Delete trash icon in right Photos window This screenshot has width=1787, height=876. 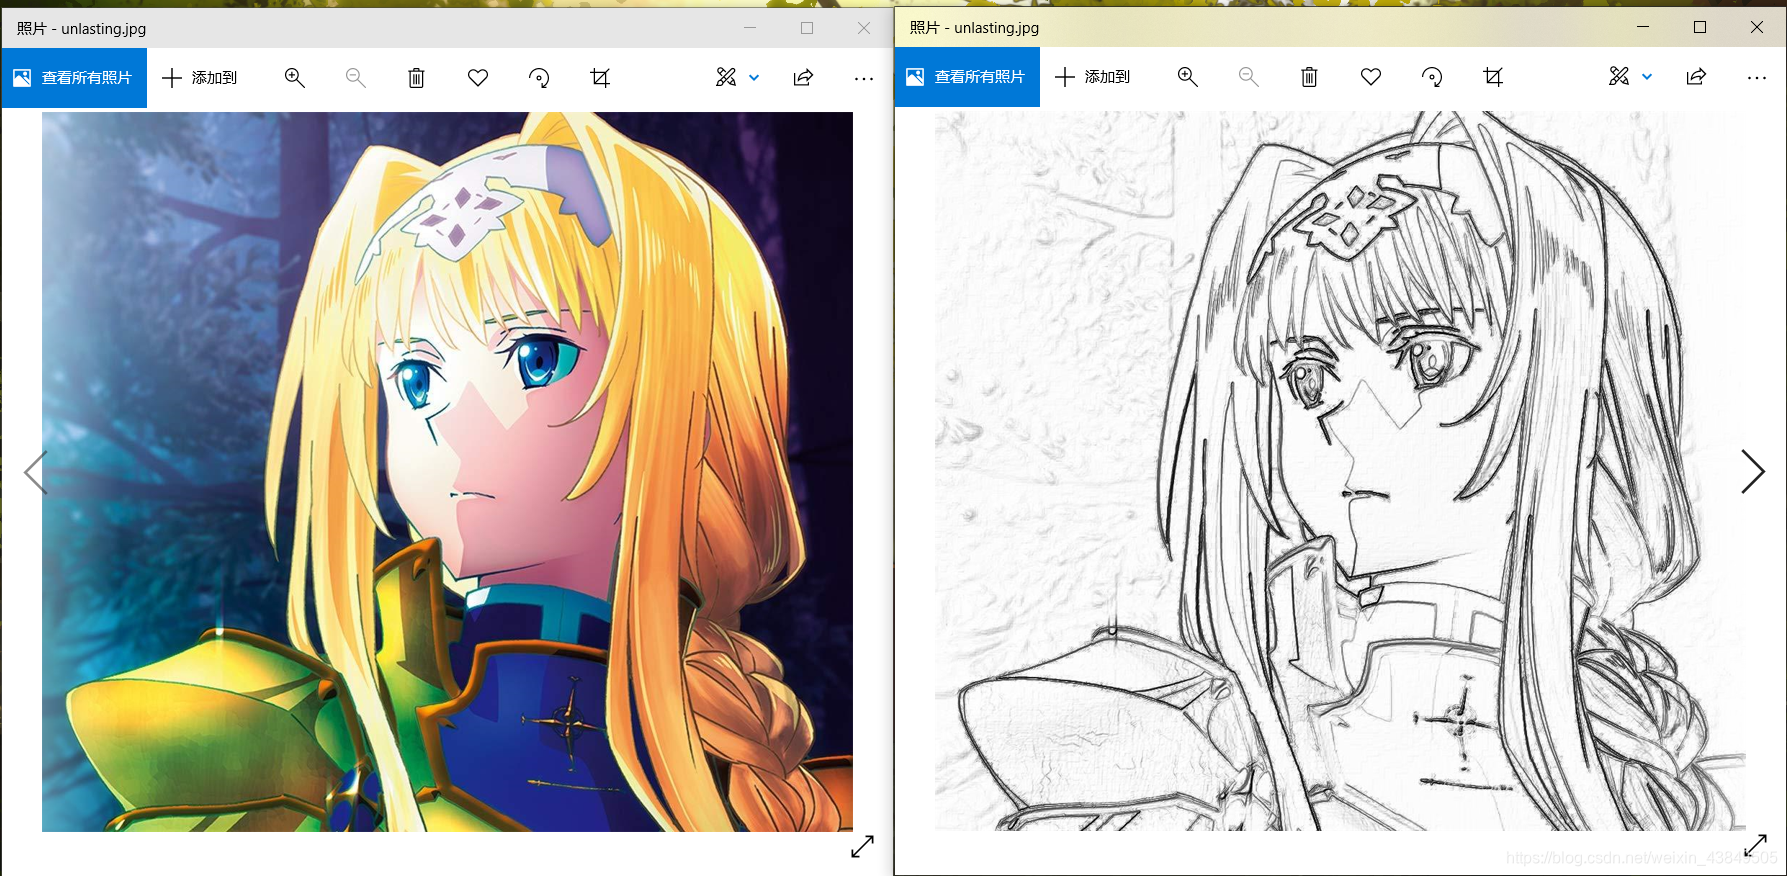1309,77
